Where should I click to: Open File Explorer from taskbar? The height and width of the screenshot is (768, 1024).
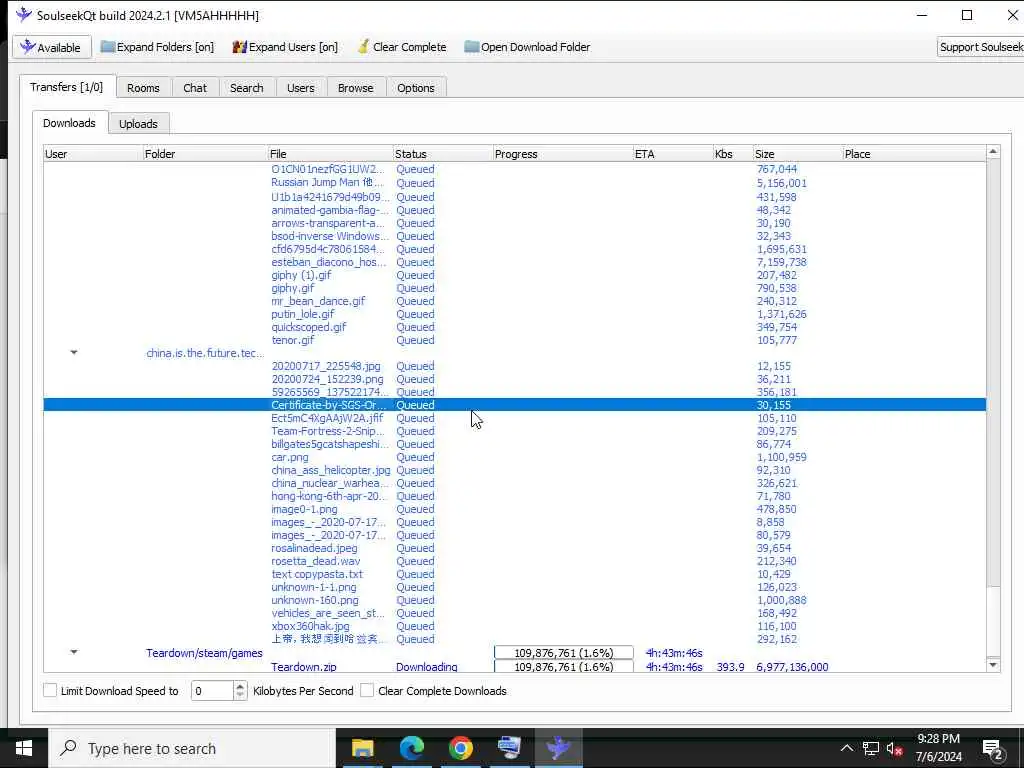[x=362, y=748]
